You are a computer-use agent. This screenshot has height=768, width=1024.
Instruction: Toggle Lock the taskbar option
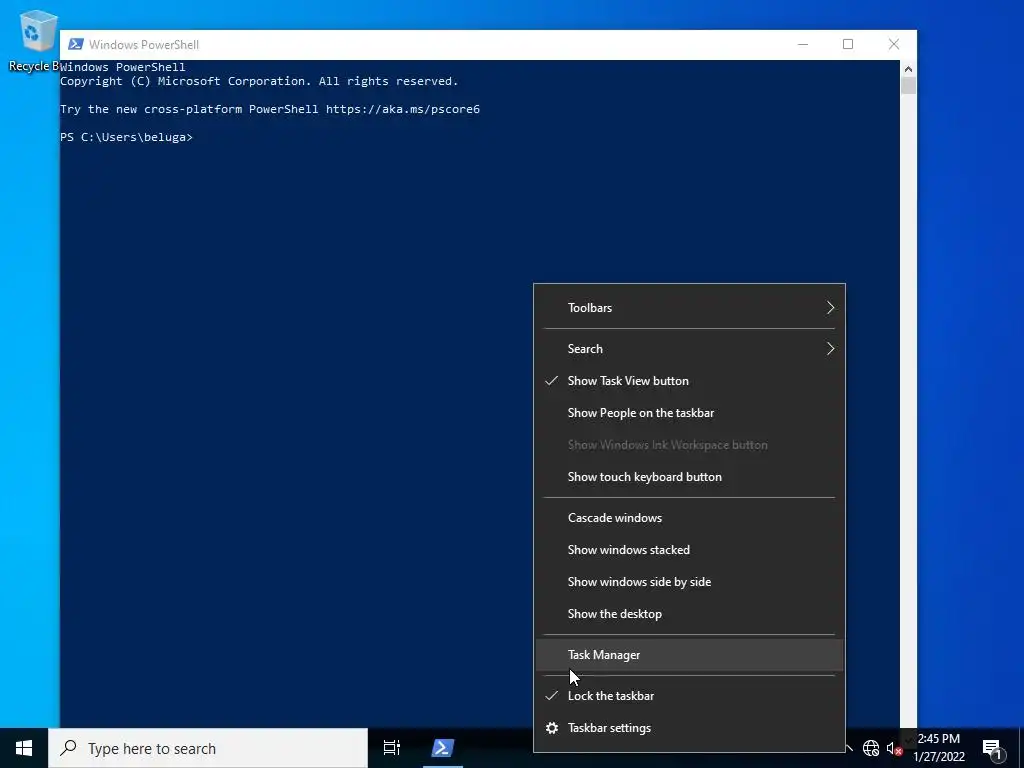(x=690, y=696)
